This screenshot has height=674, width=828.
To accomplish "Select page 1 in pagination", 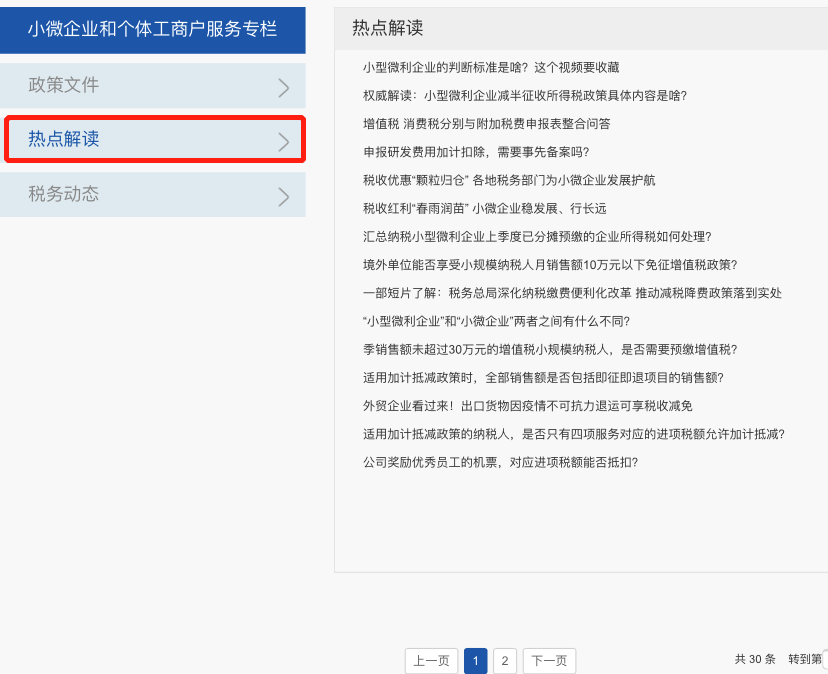I will (x=475, y=661).
